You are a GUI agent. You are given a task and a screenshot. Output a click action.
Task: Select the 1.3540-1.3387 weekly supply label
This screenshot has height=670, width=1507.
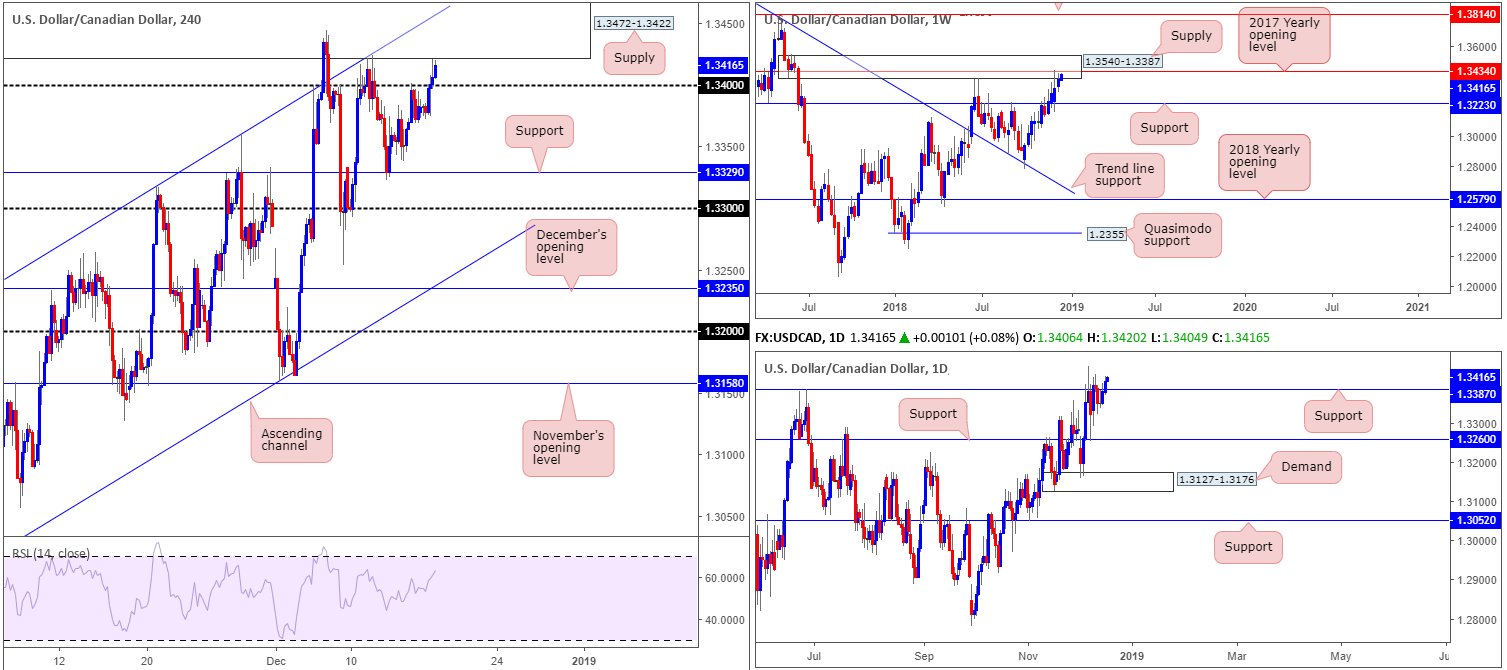[1123, 62]
